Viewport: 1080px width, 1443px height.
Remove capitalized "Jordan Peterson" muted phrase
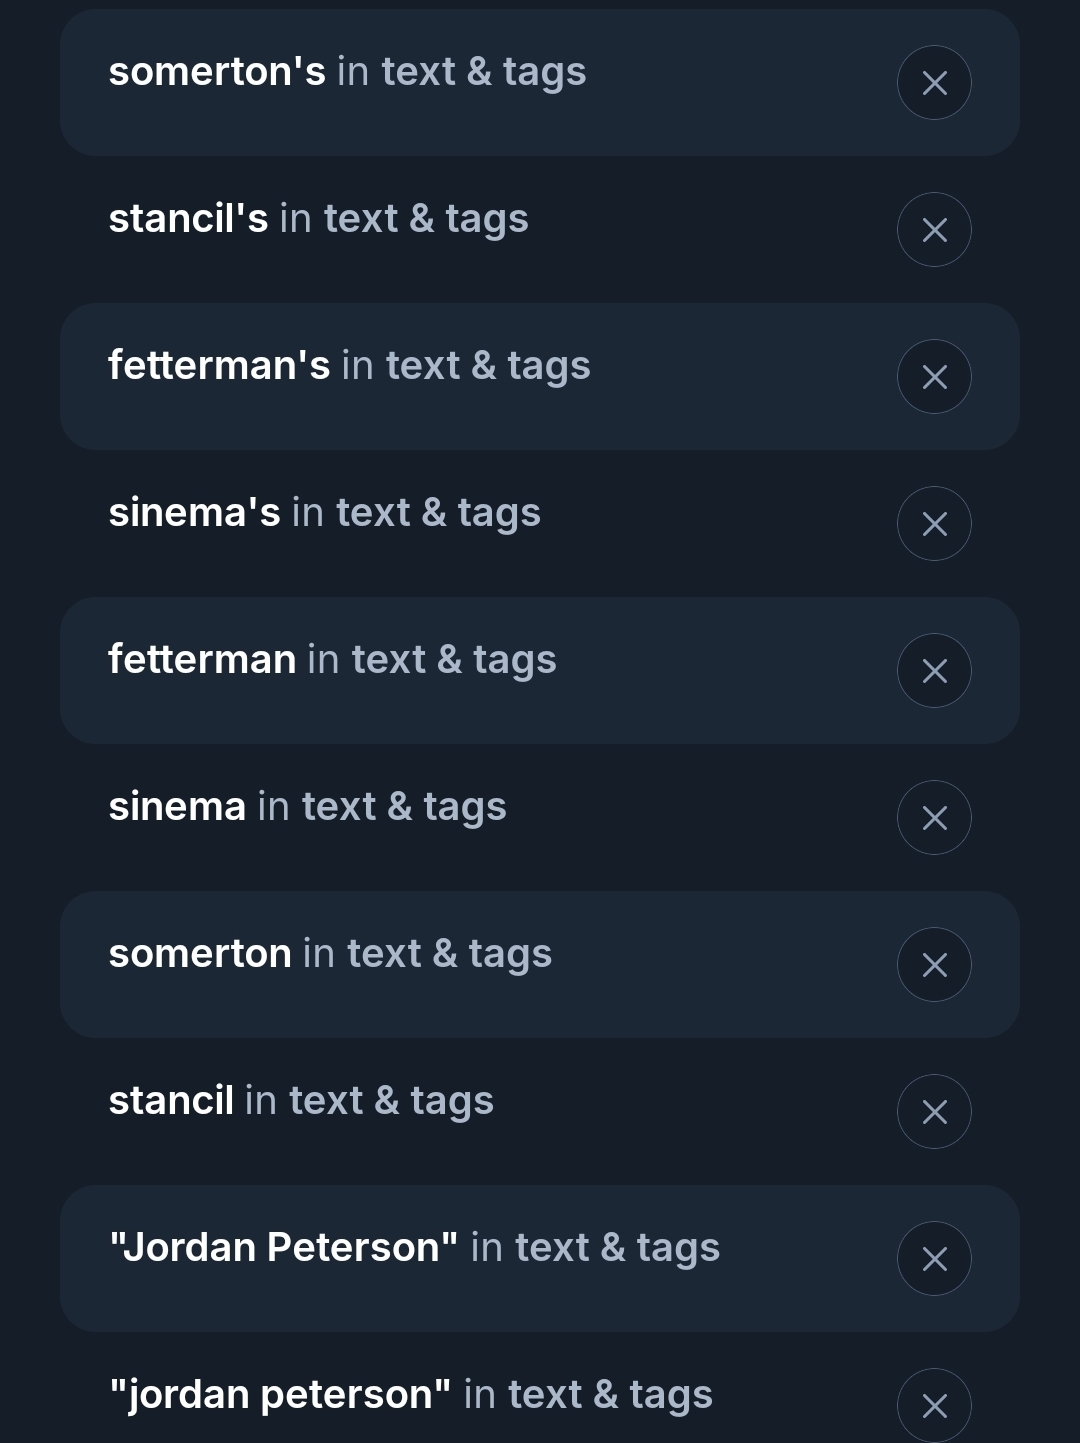coord(934,1259)
